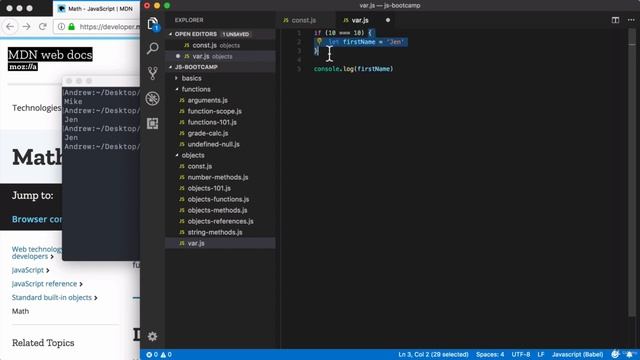Click browser back arrow in MDN window
The width and height of the screenshot is (640, 360).
pyautogui.click(x=10, y=27)
